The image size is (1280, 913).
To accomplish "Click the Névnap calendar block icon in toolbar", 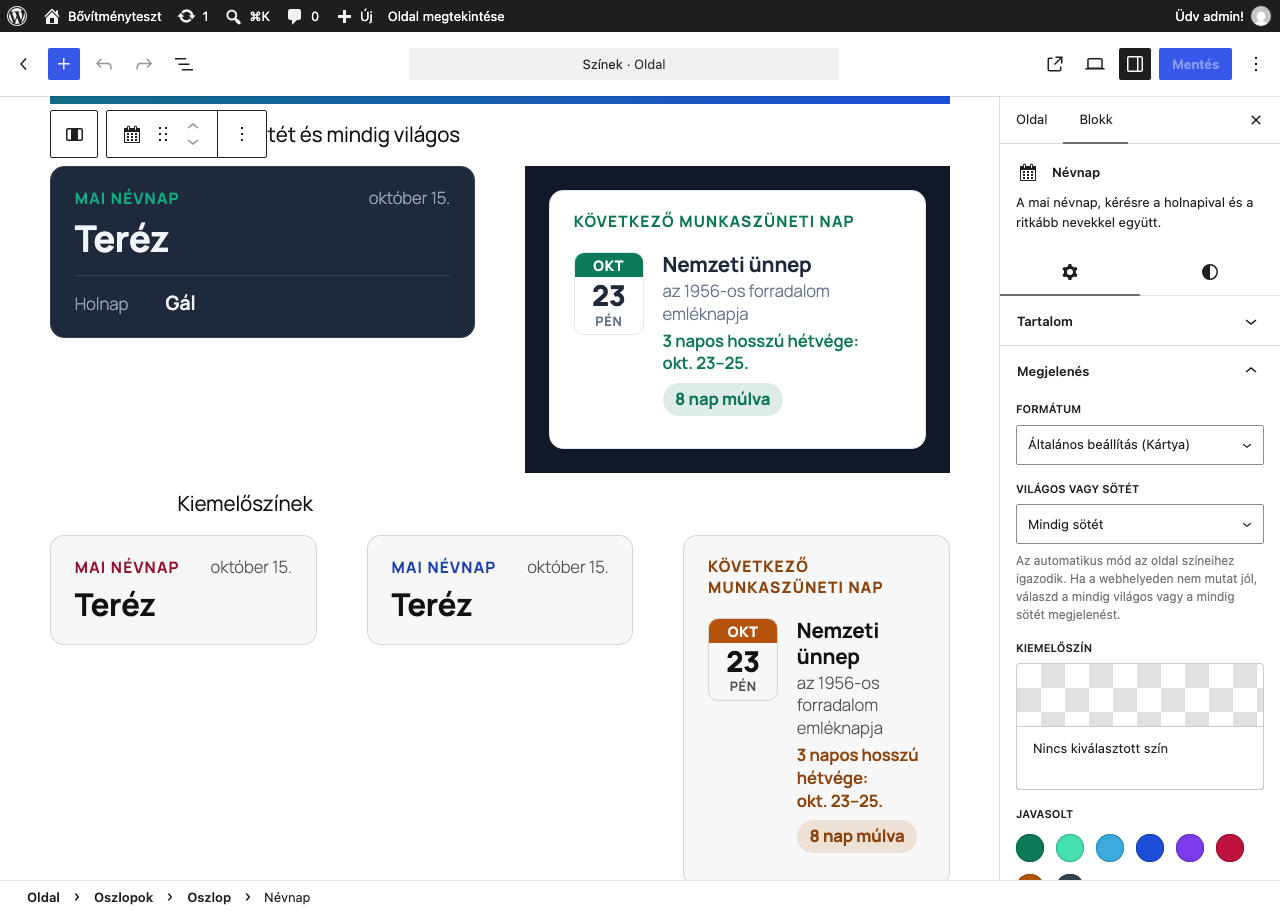I will [132, 134].
